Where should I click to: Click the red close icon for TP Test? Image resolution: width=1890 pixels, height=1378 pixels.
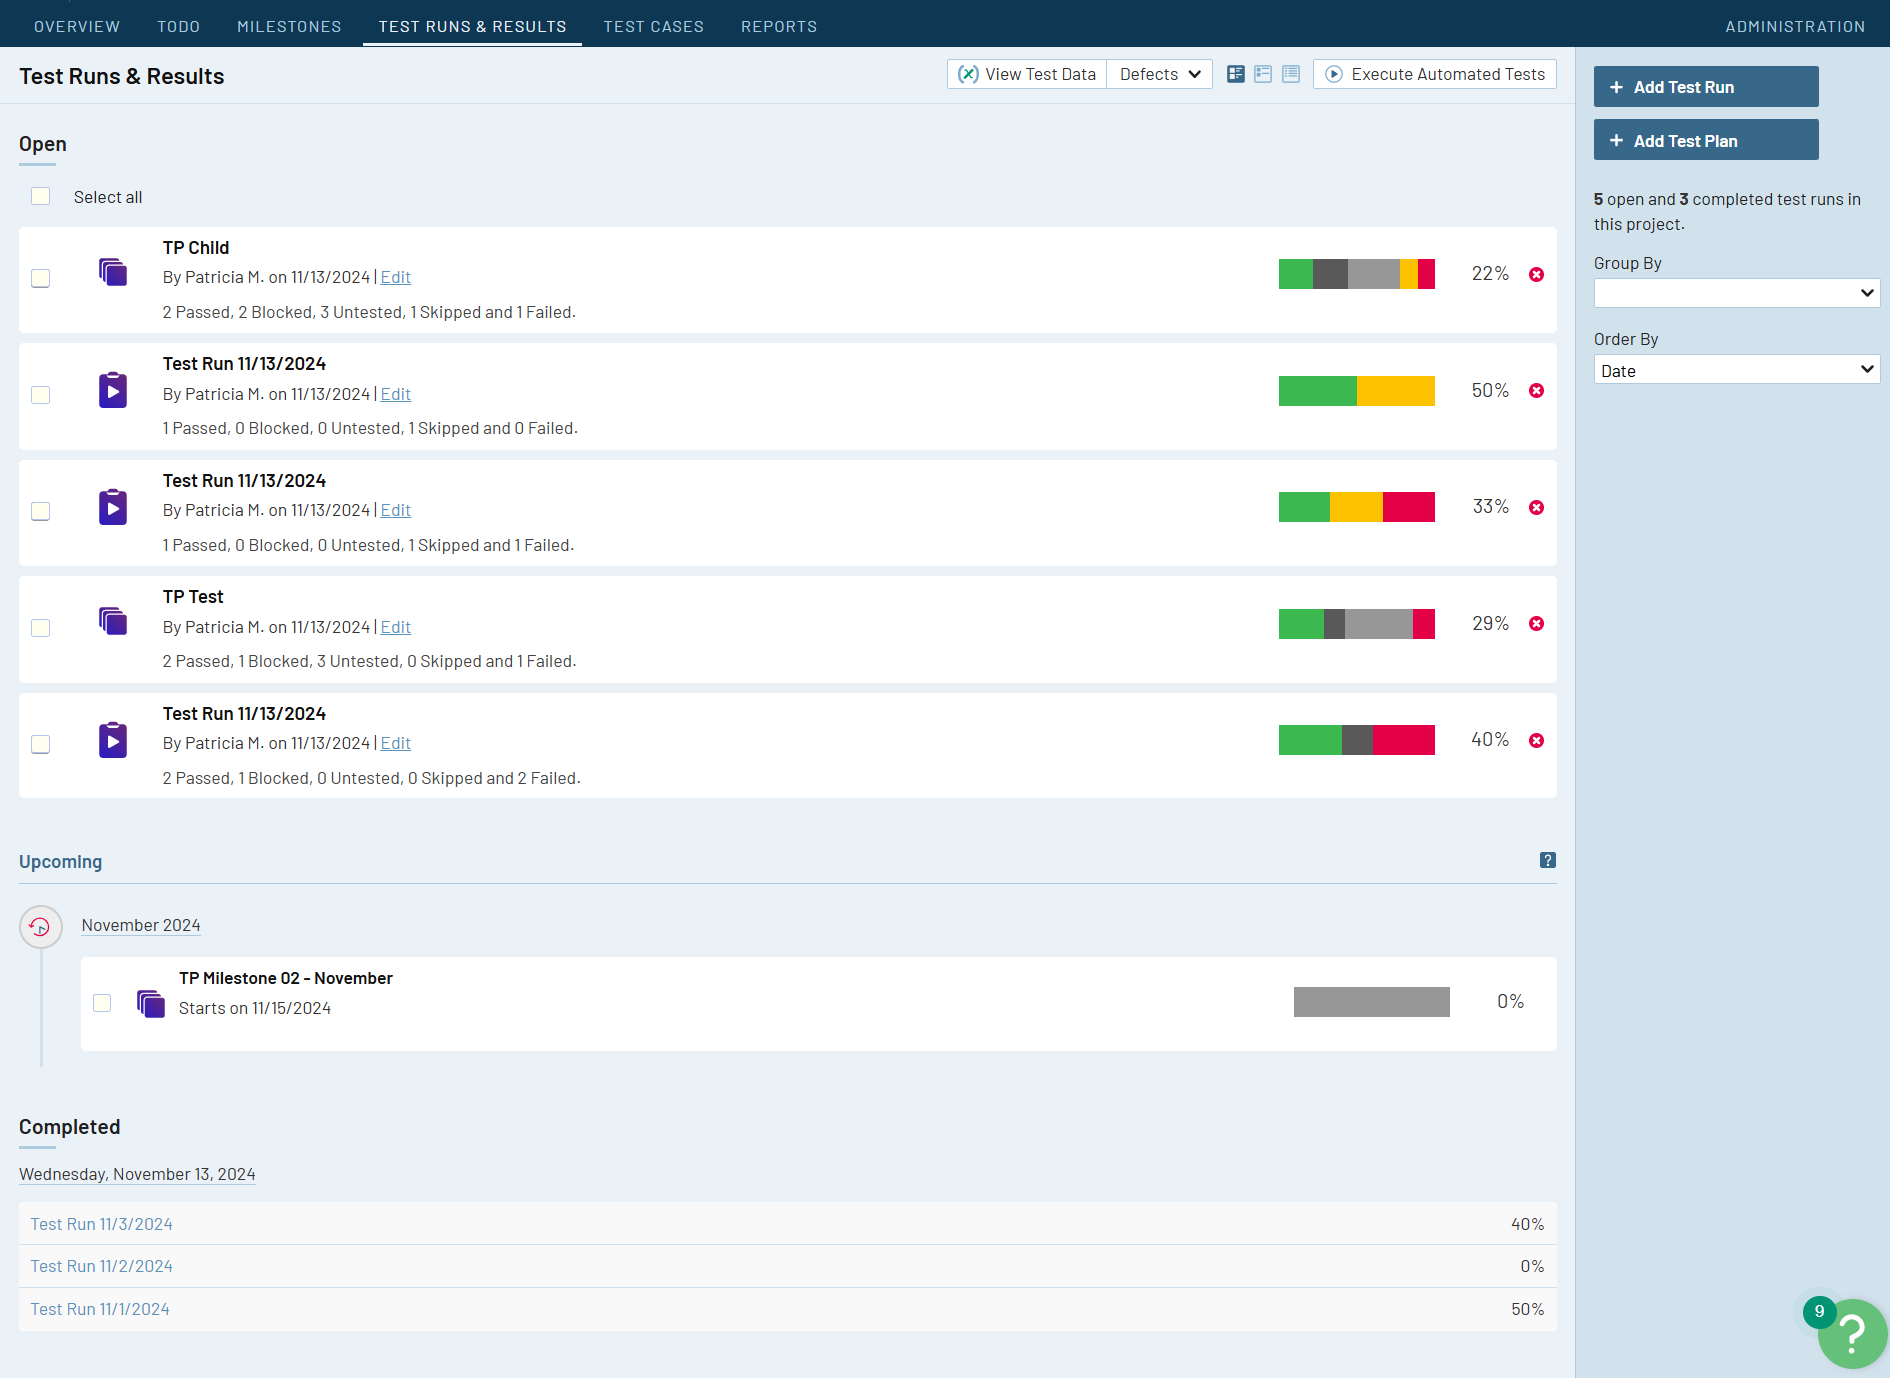pos(1536,624)
